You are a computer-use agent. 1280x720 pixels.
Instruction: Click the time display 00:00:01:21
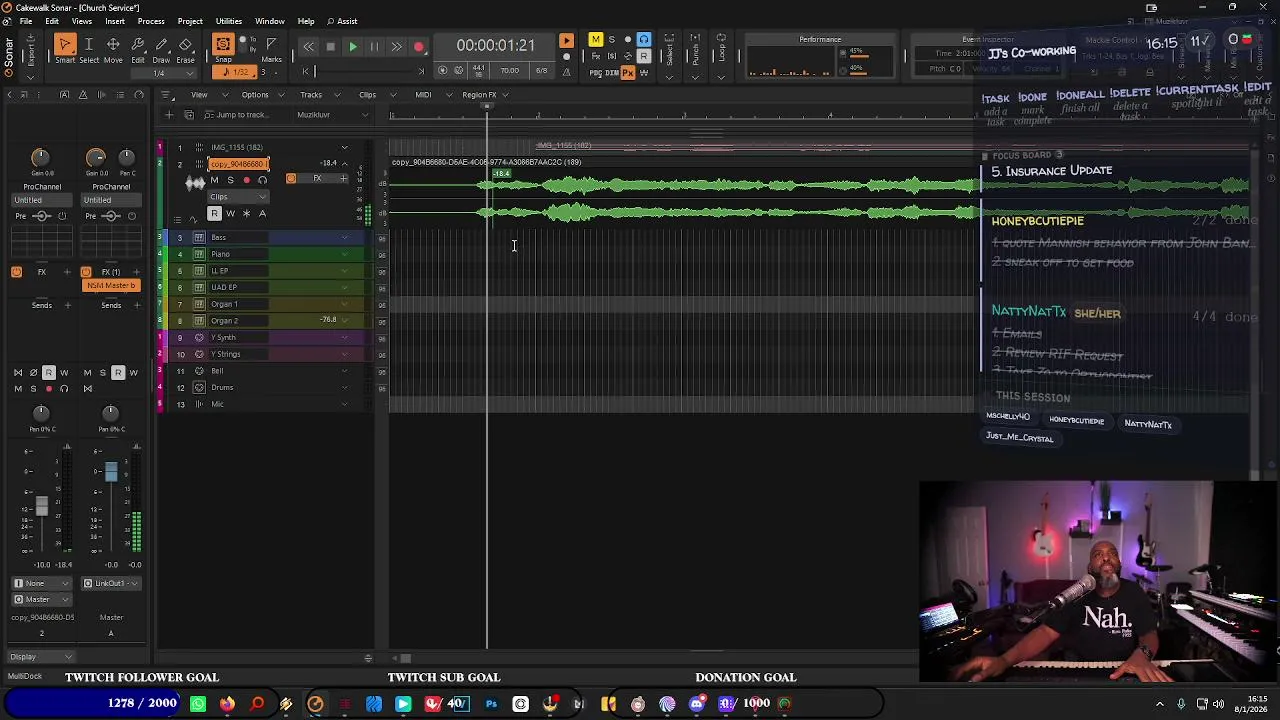coord(495,46)
